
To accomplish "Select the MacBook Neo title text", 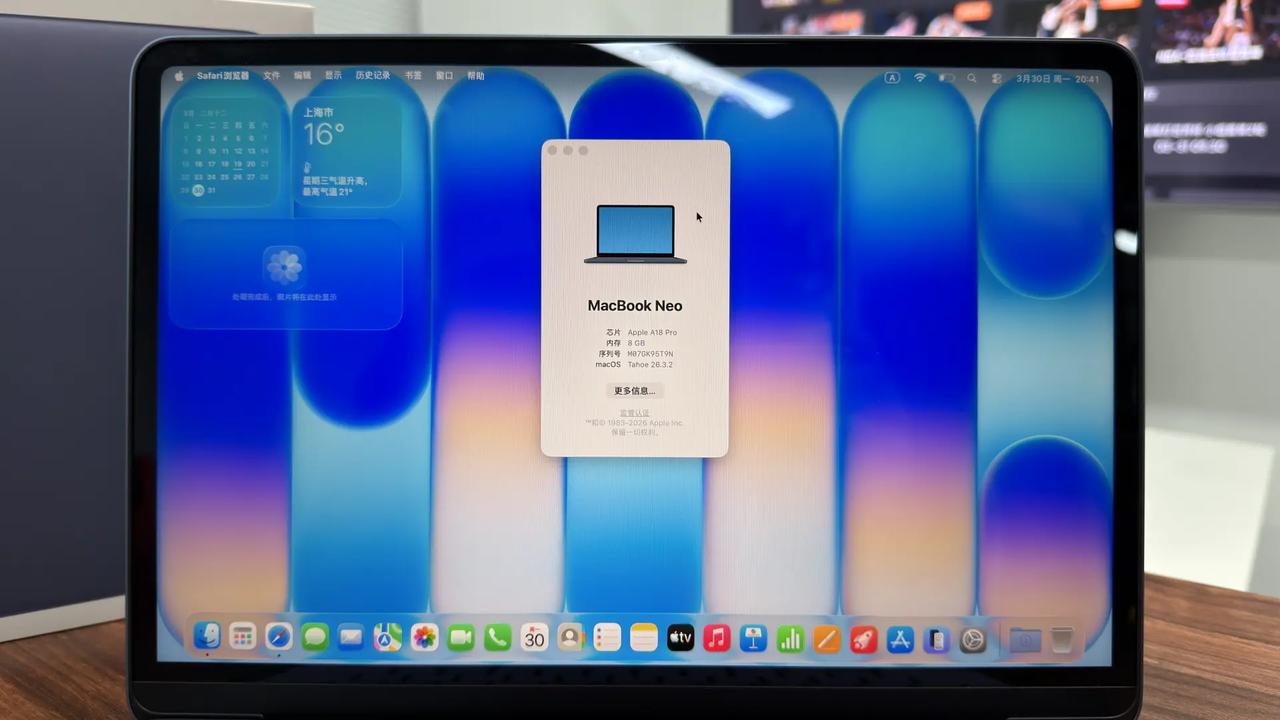I will tap(635, 306).
